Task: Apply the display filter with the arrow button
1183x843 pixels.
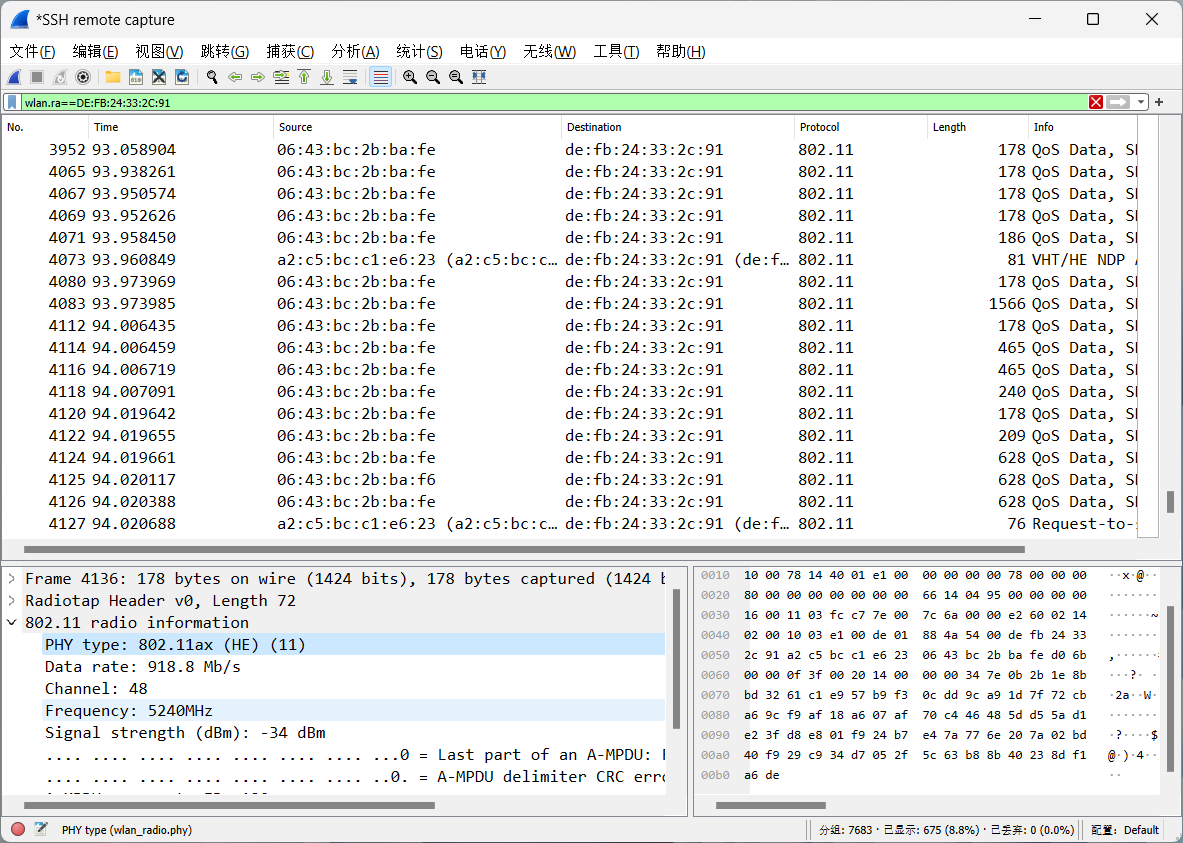Action: 1118,101
